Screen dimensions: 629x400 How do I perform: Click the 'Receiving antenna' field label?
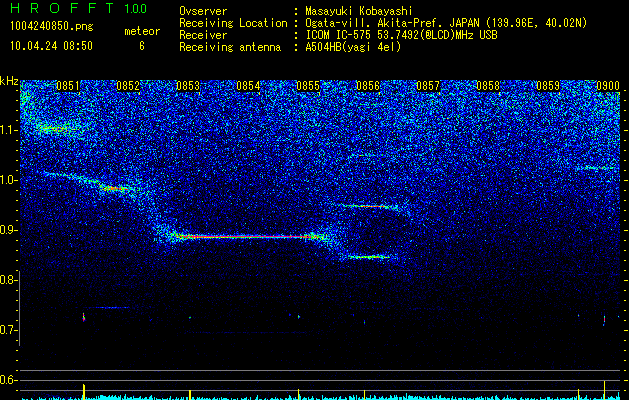(x=230, y=47)
